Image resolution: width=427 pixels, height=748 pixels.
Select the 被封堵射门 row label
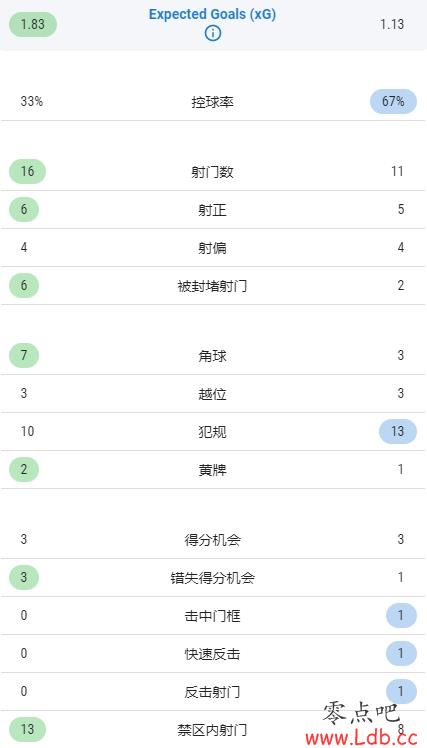[x=213, y=286]
